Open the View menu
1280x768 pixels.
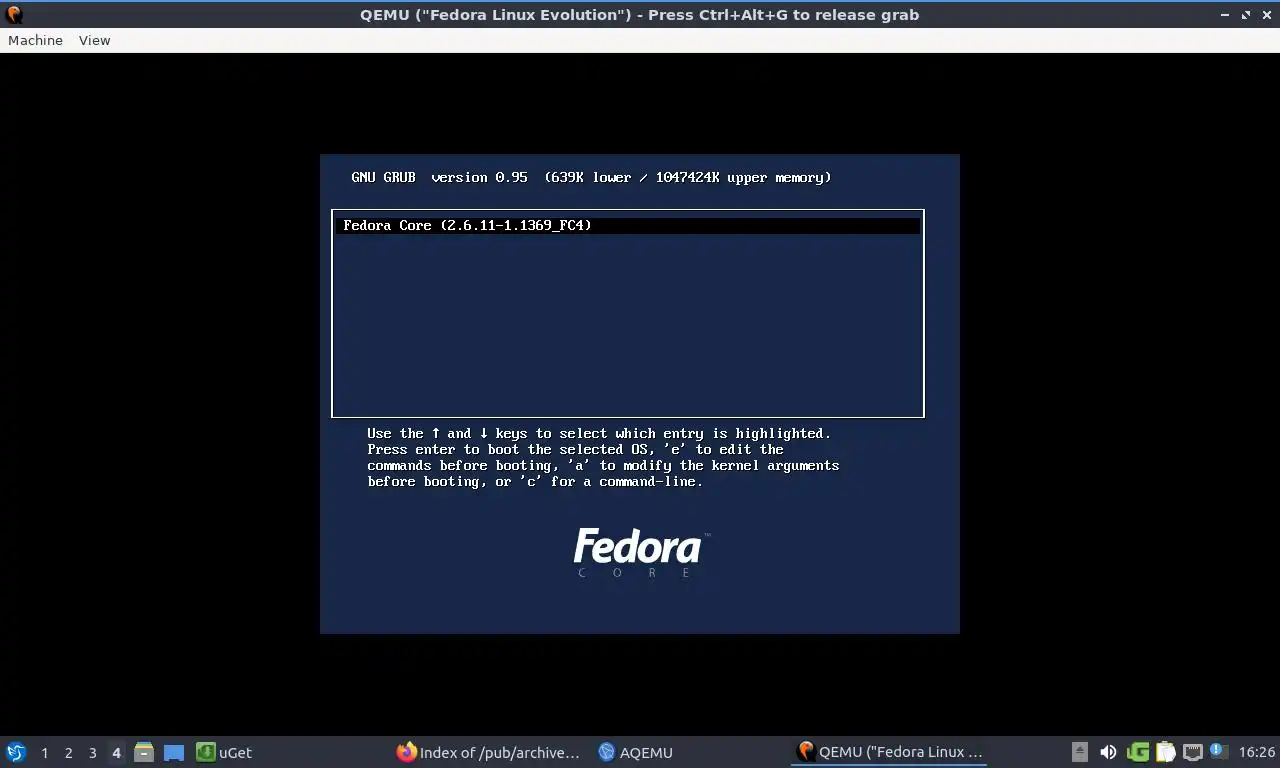(94, 40)
